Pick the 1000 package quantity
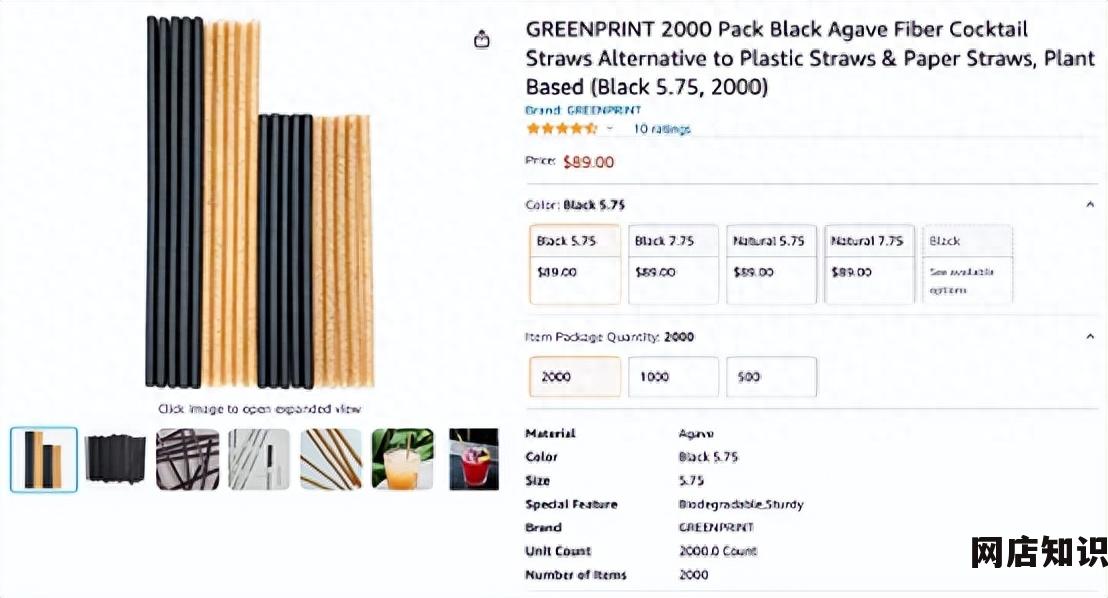 coord(673,377)
